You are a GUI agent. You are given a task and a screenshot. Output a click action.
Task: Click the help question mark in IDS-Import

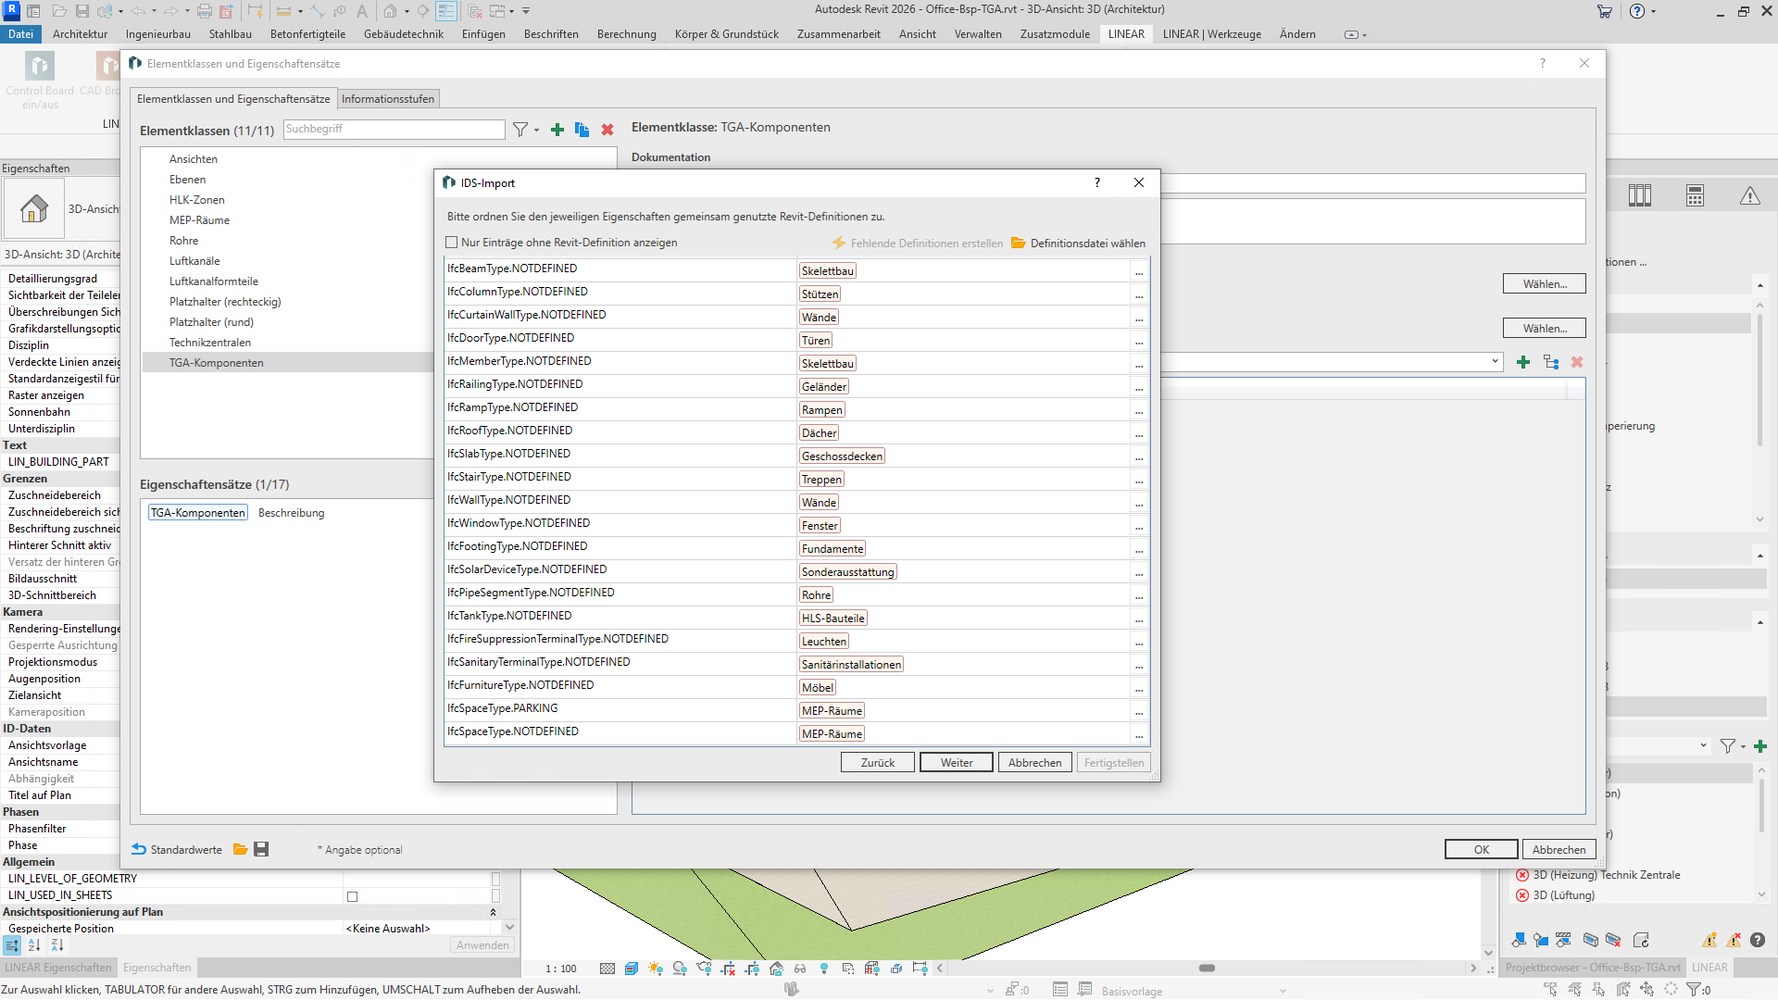point(1097,183)
